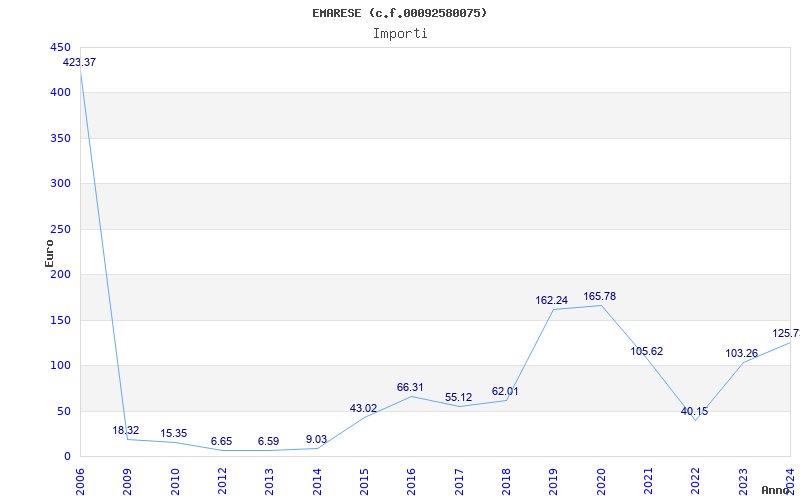Click x-axis year 2020
The image size is (800, 500).
601,482
